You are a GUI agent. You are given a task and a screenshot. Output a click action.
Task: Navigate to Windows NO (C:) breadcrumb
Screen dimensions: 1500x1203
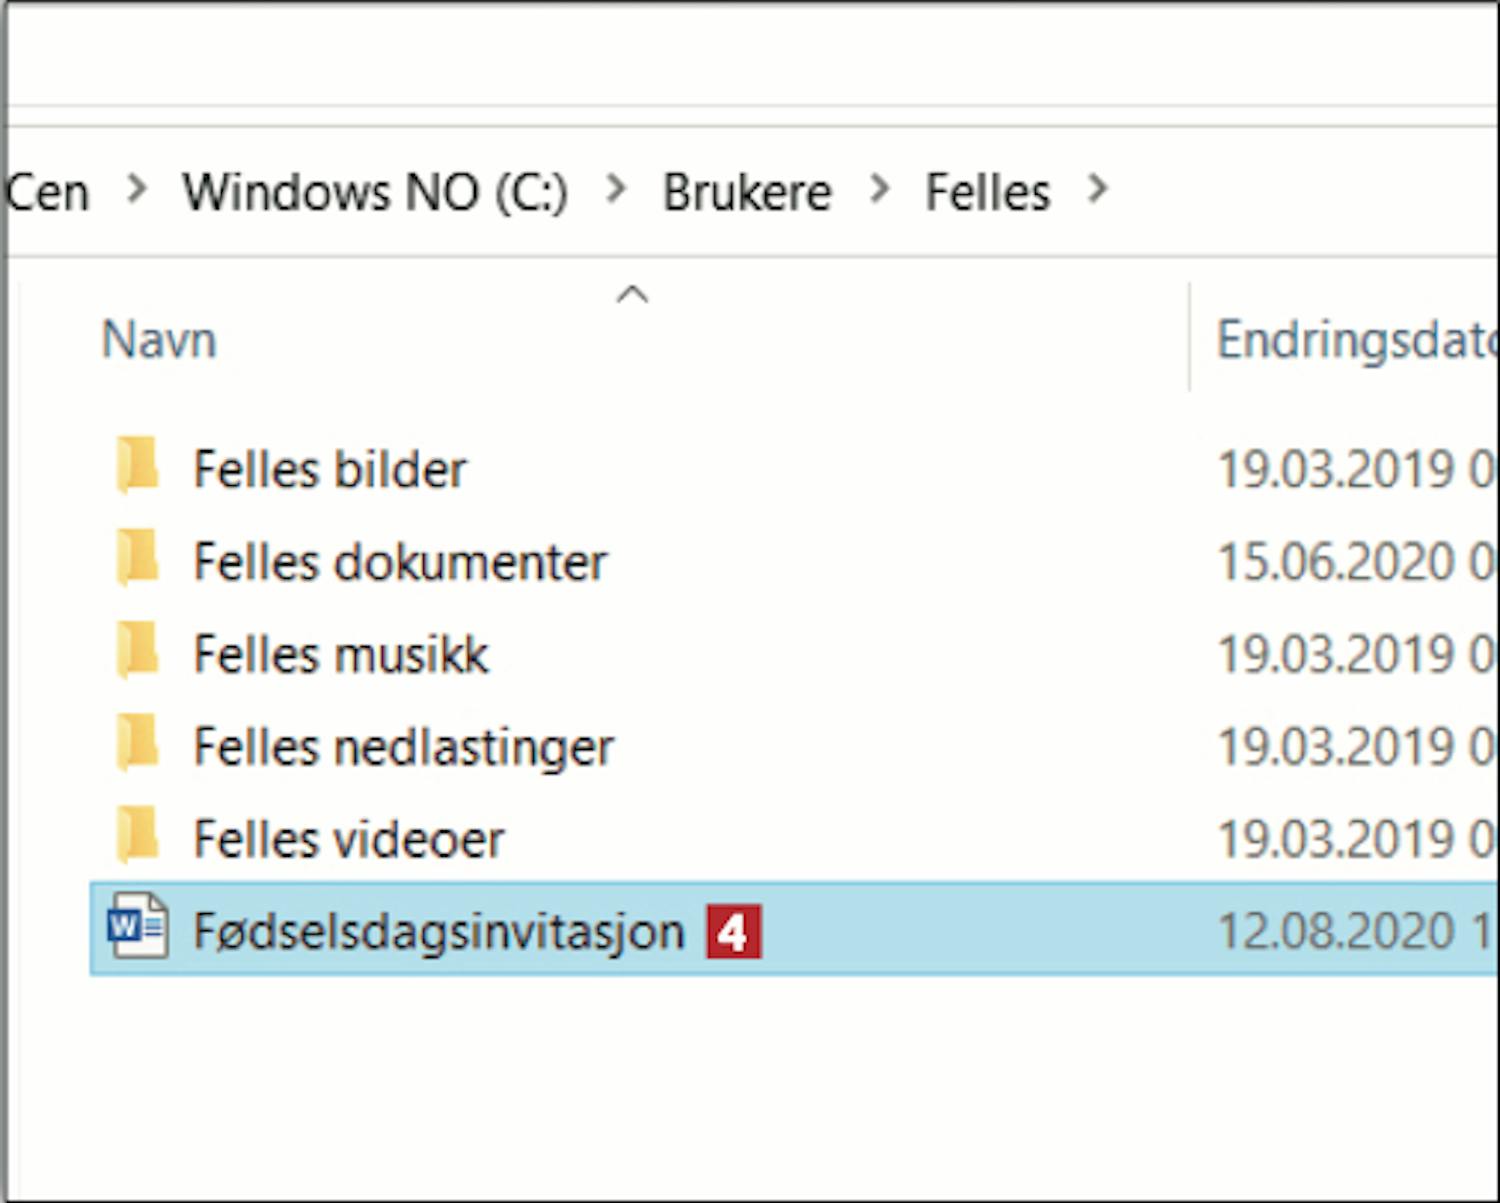[375, 192]
